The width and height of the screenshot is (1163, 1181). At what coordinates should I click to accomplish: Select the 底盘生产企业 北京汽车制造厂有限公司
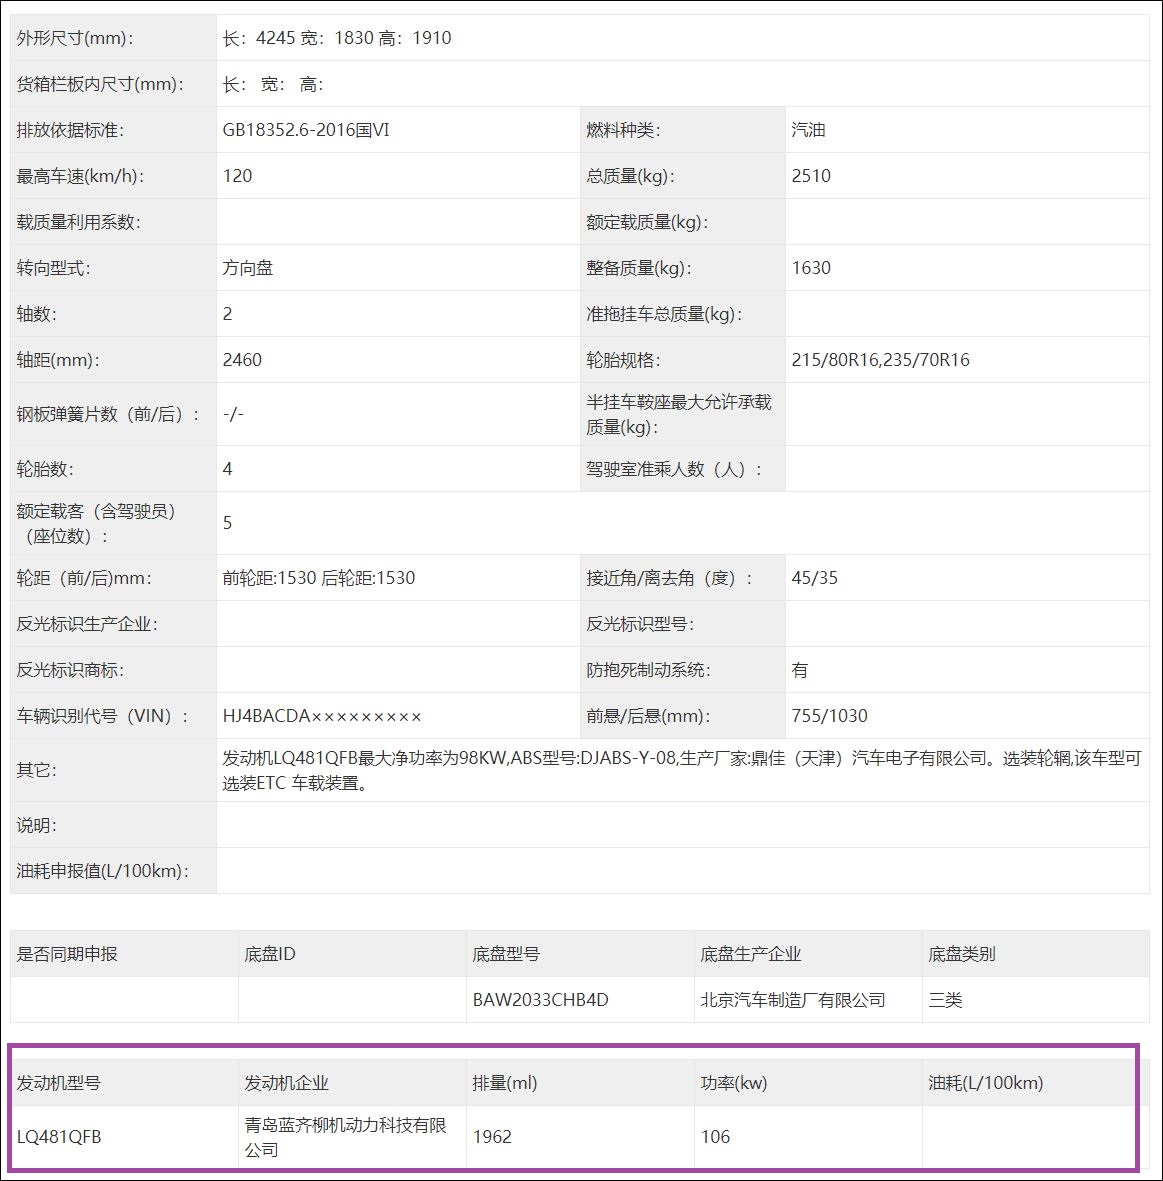click(x=794, y=998)
